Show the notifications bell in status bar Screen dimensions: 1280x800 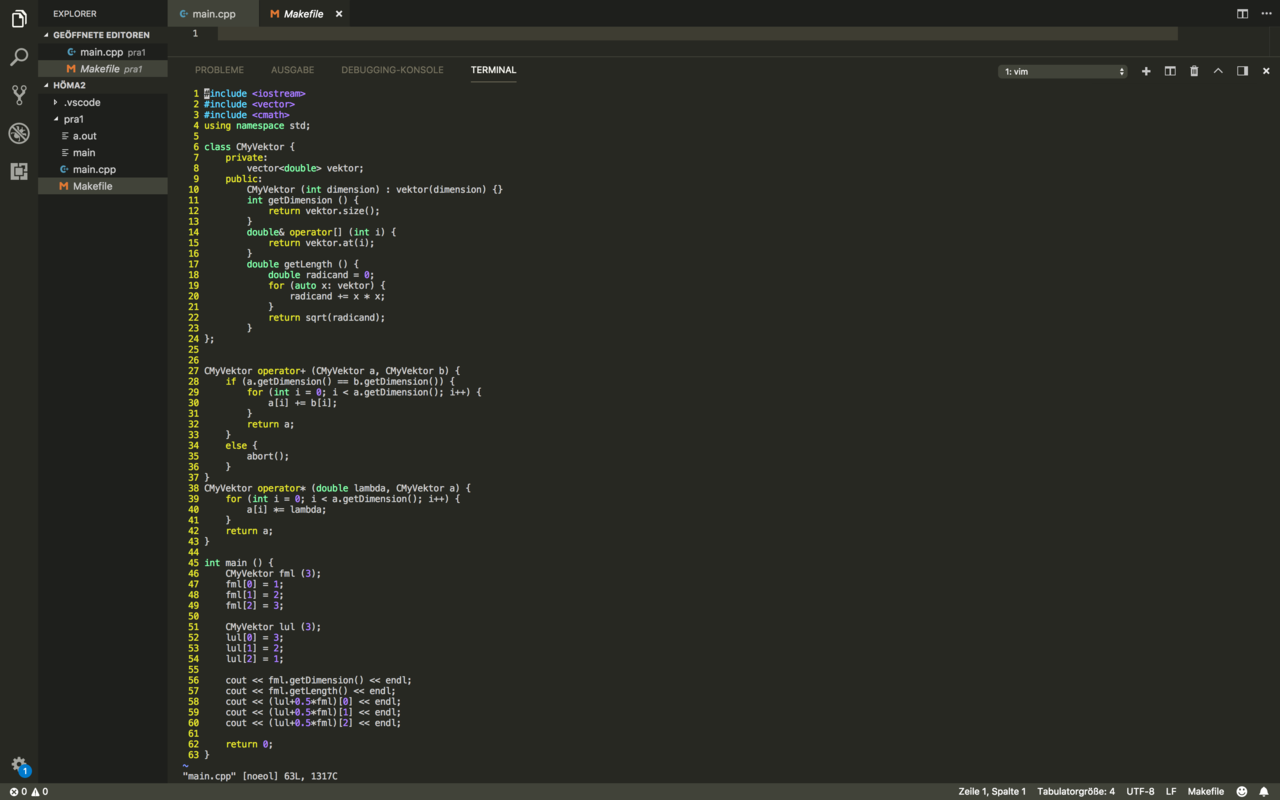coord(1264,791)
